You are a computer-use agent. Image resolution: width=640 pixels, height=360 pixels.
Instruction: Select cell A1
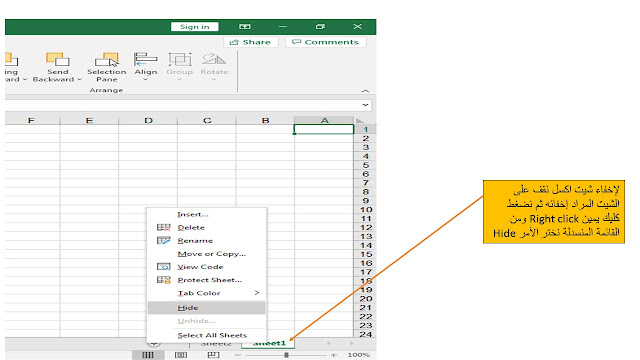tap(324, 129)
